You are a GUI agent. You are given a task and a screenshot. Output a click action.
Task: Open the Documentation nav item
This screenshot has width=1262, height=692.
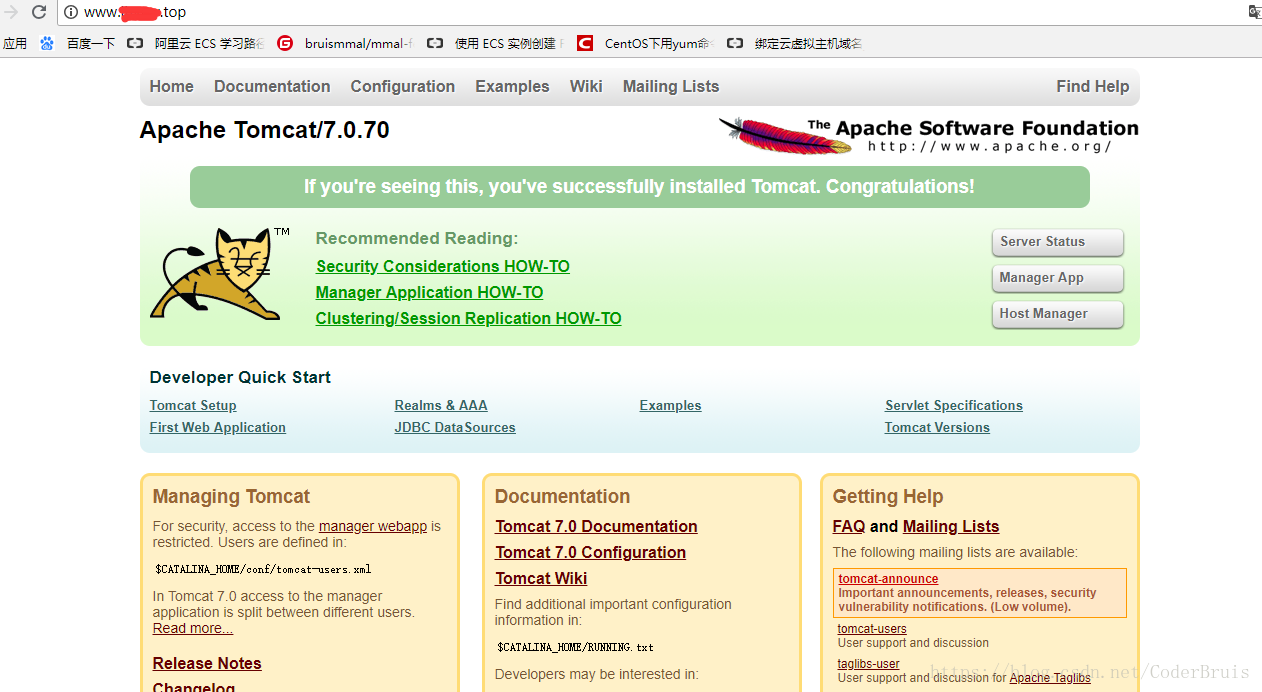click(x=272, y=86)
